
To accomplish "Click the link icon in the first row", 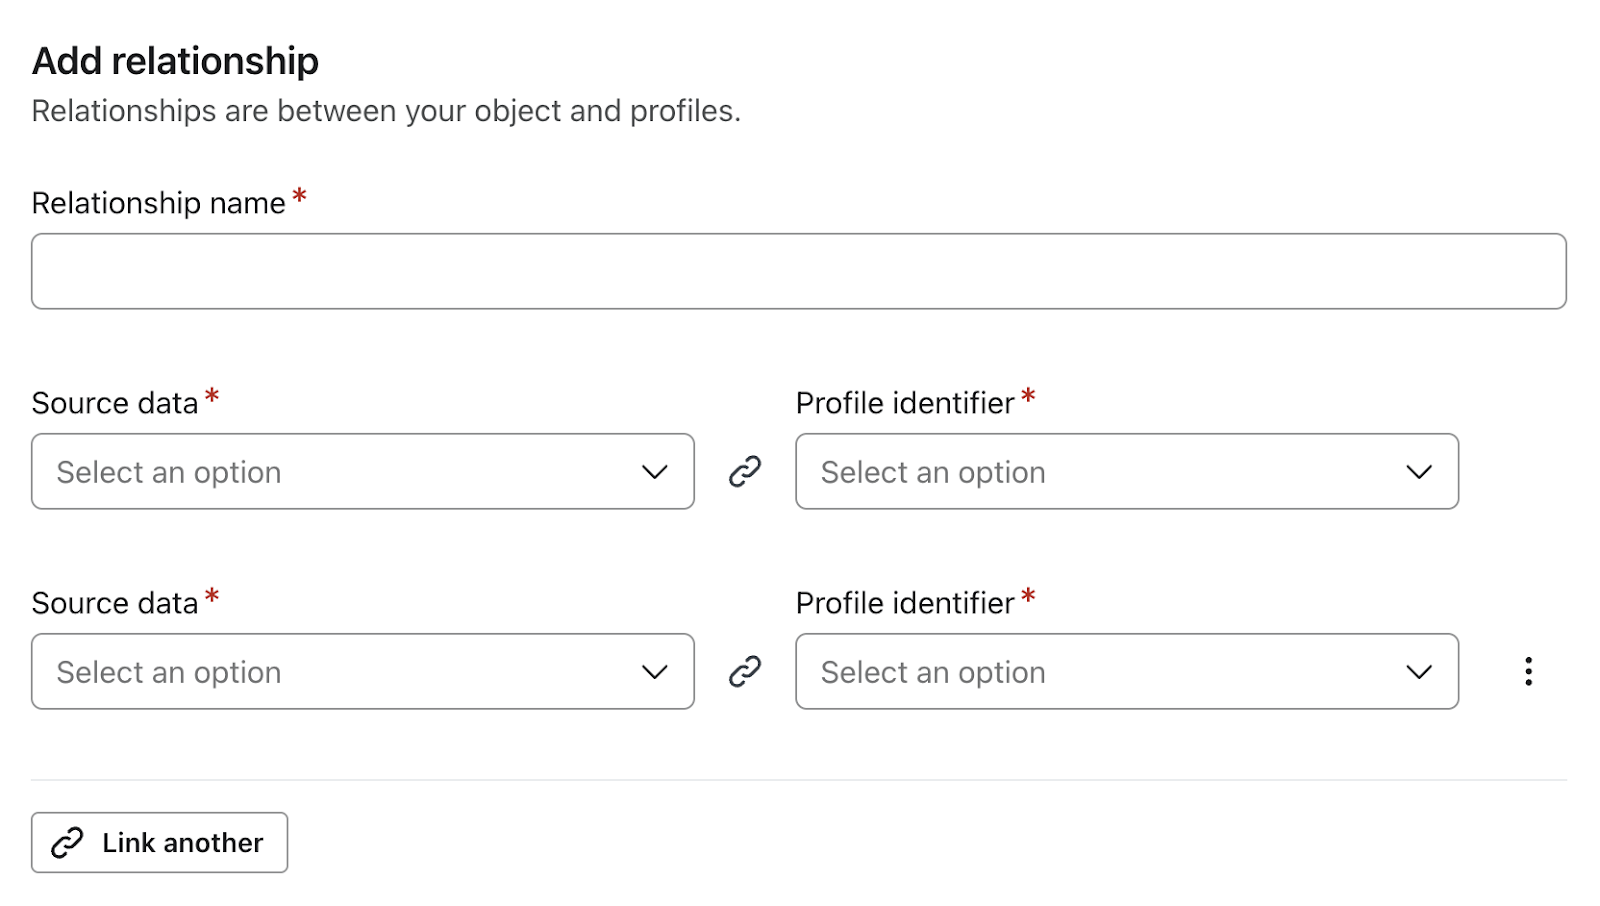I will pos(745,471).
